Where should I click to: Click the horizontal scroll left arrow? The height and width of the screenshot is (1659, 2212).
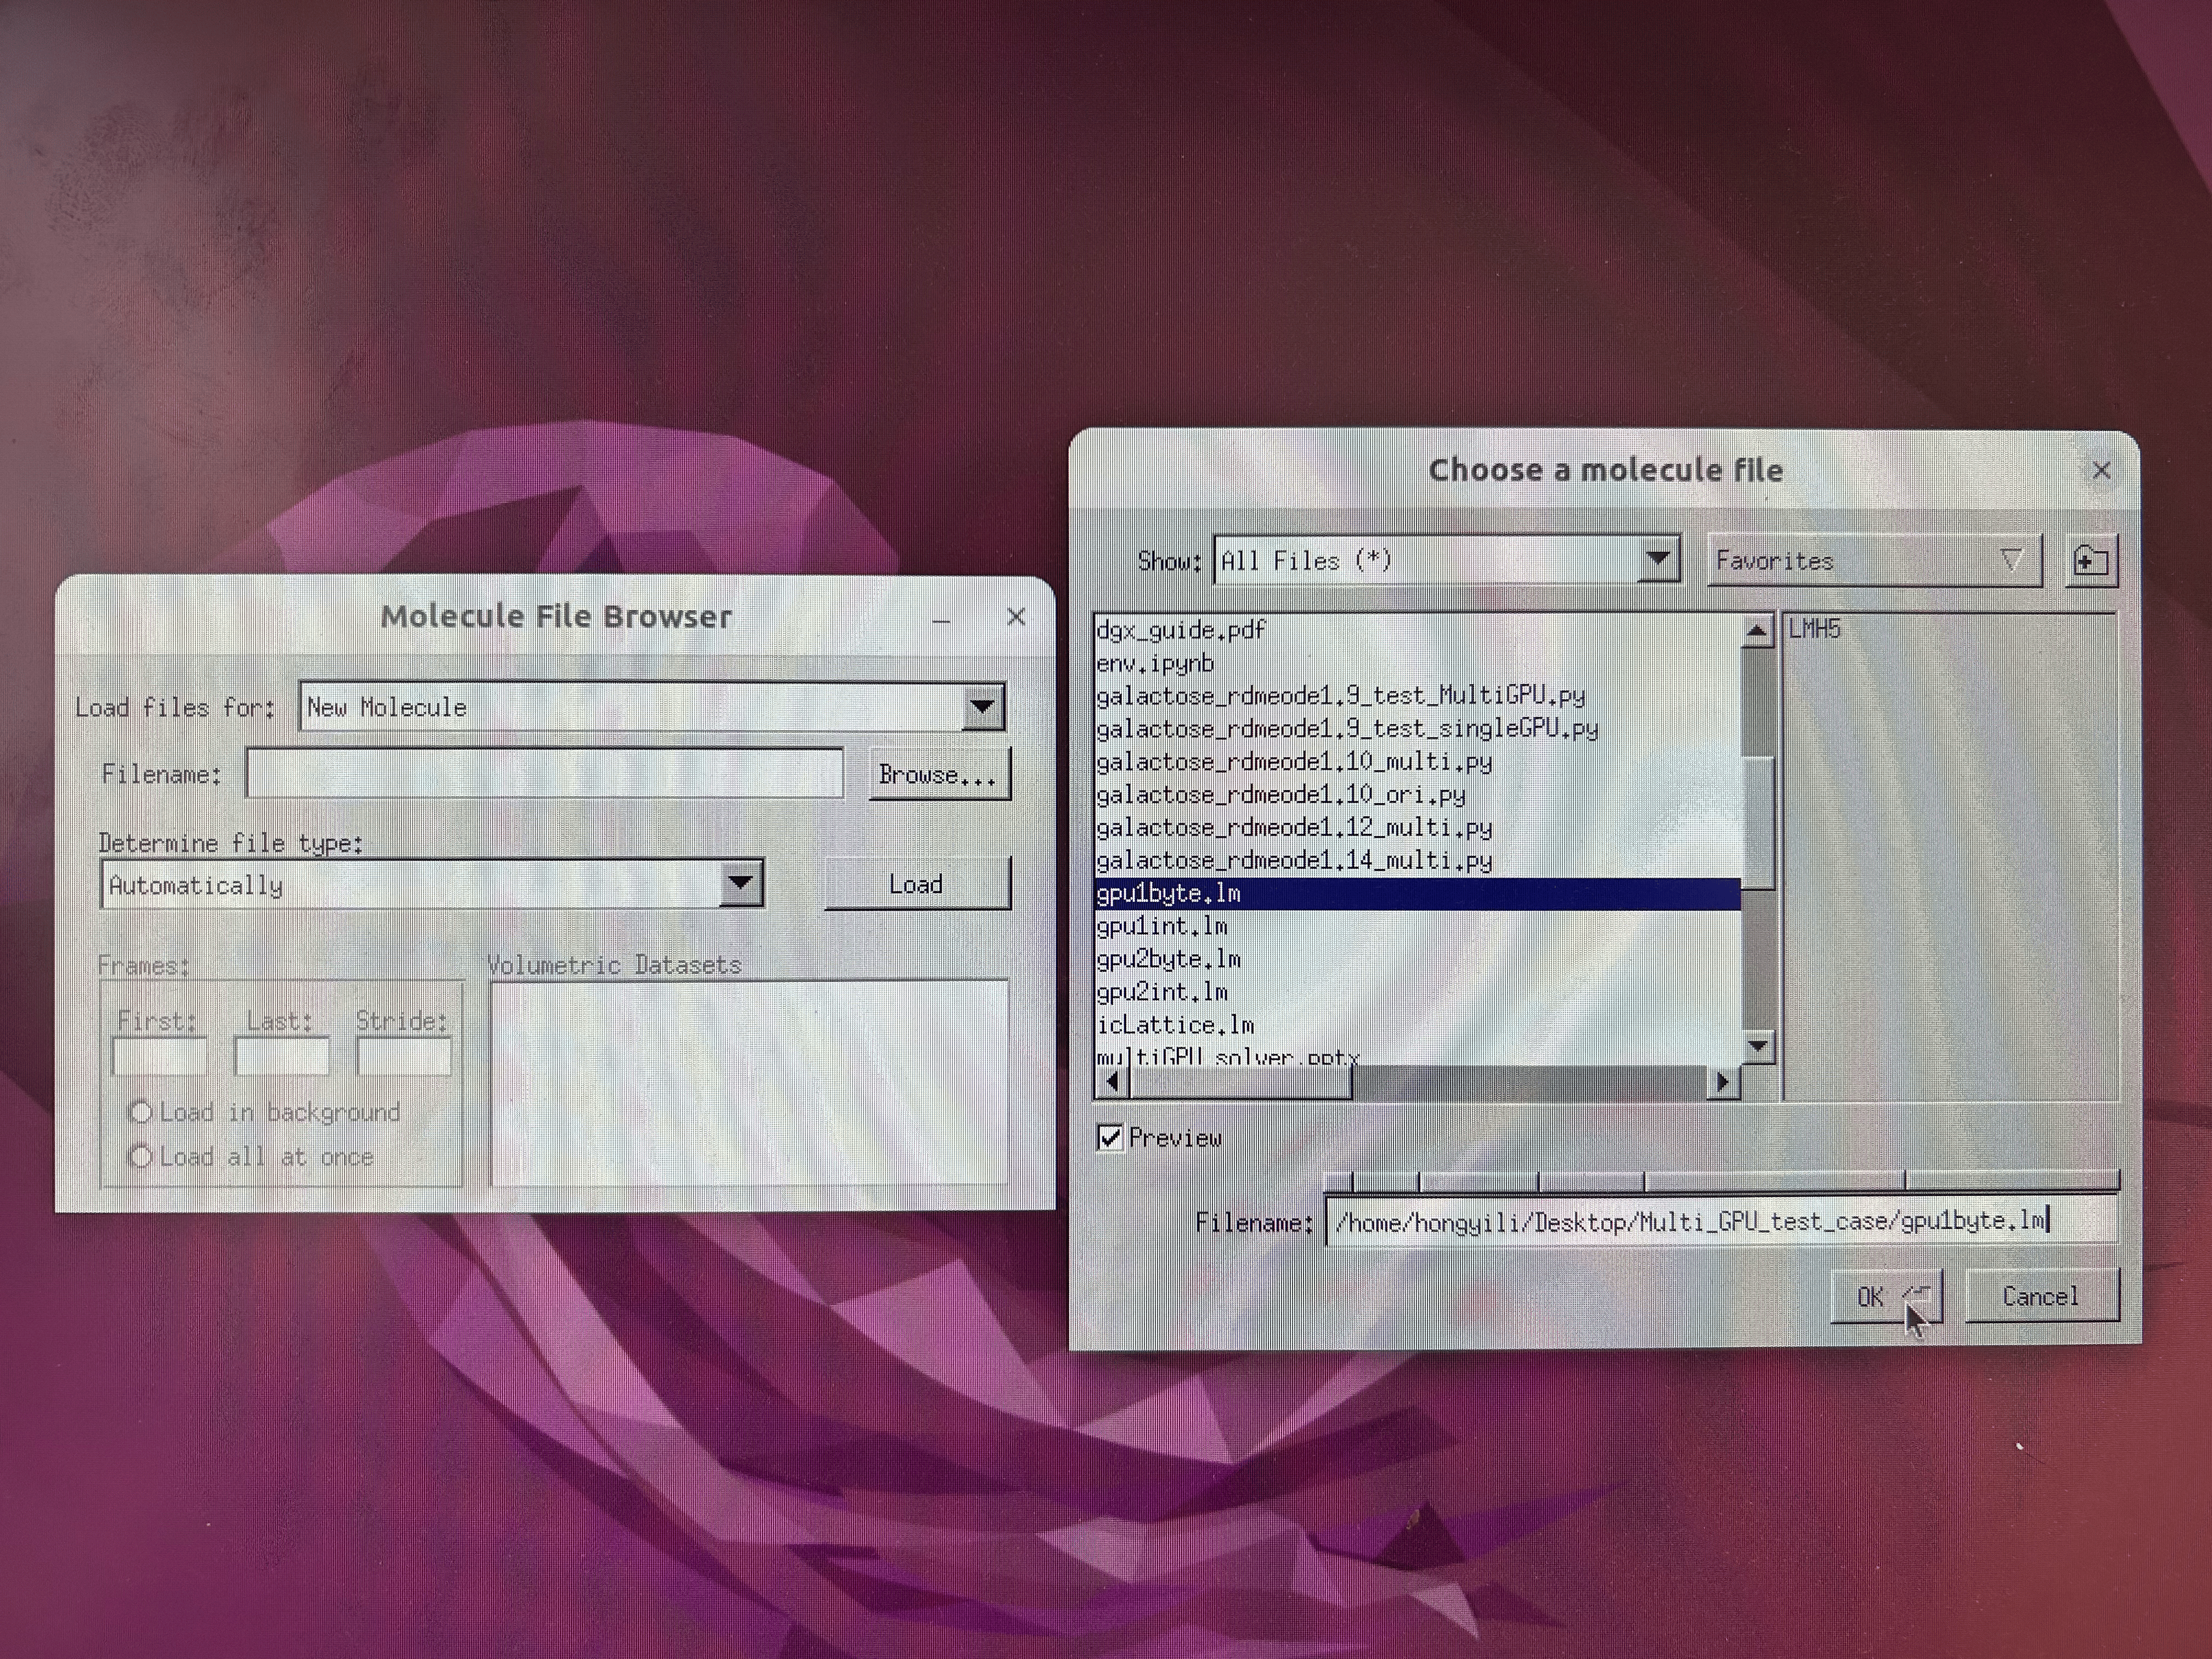tap(1112, 1082)
